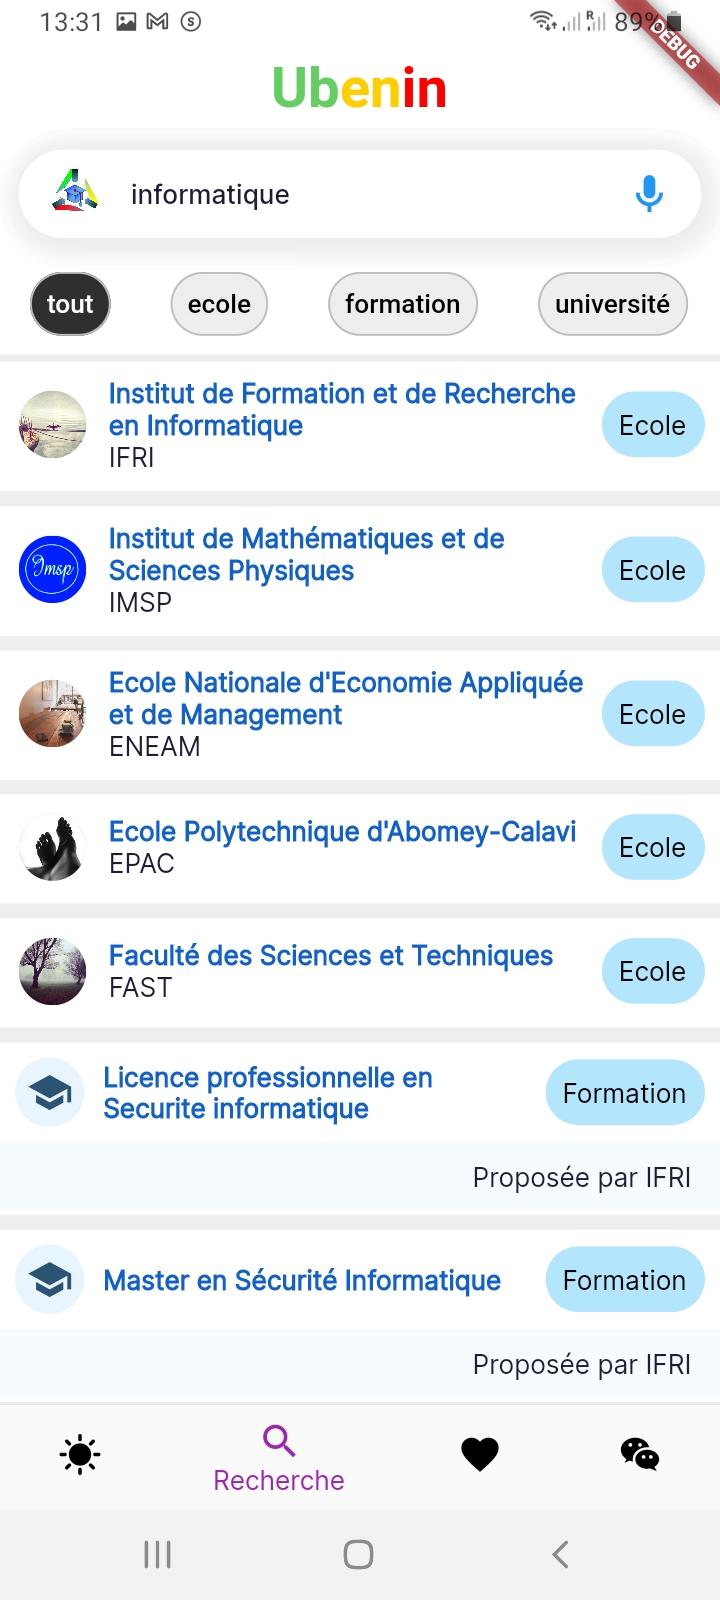The height and width of the screenshot is (1600, 720).
Task: Click the search field containing "informatique"
Action: point(370,194)
